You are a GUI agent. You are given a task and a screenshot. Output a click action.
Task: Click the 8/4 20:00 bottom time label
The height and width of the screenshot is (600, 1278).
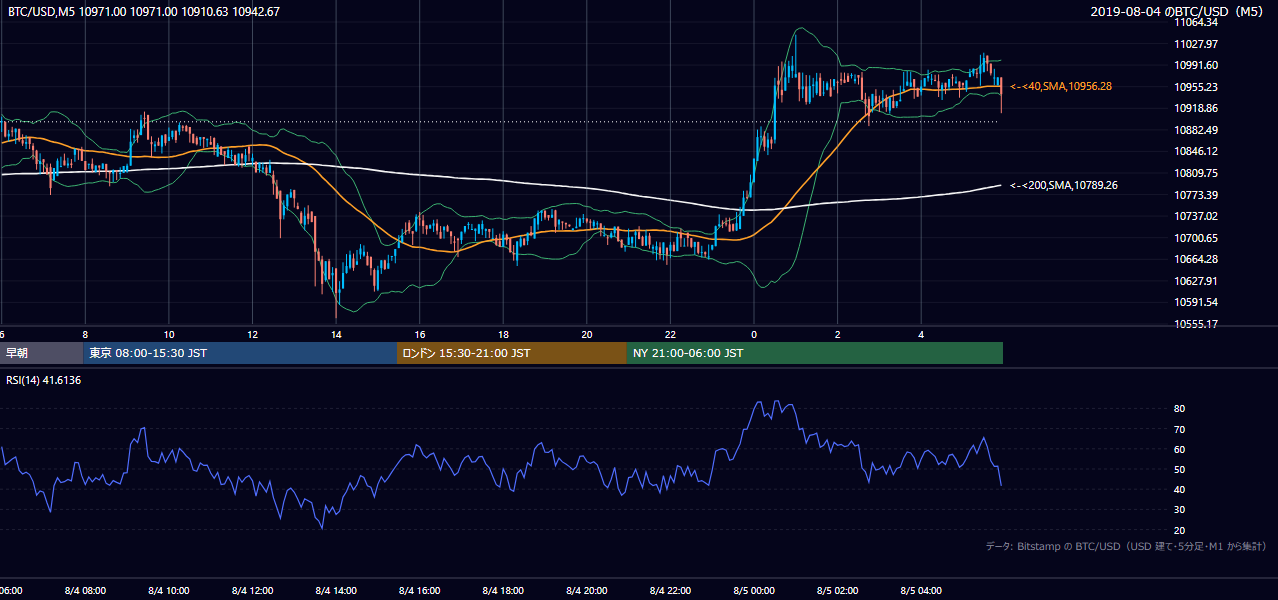587,591
